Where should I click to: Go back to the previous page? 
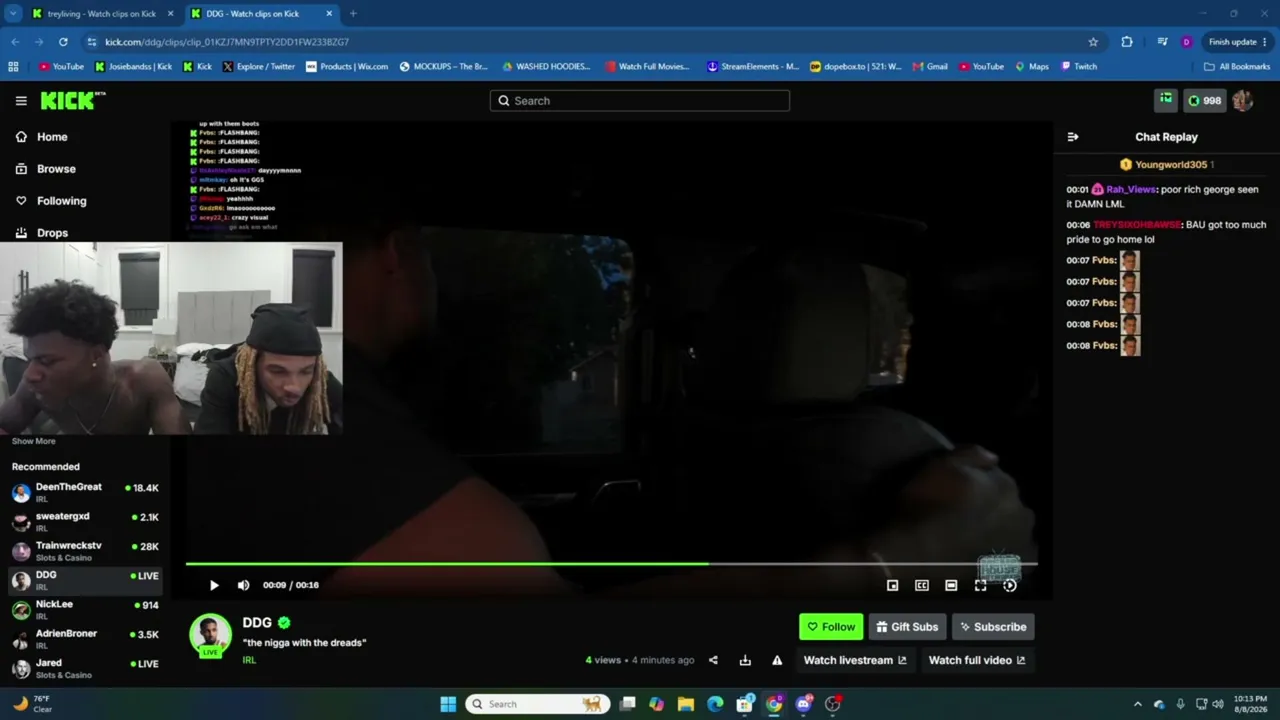[x=15, y=42]
